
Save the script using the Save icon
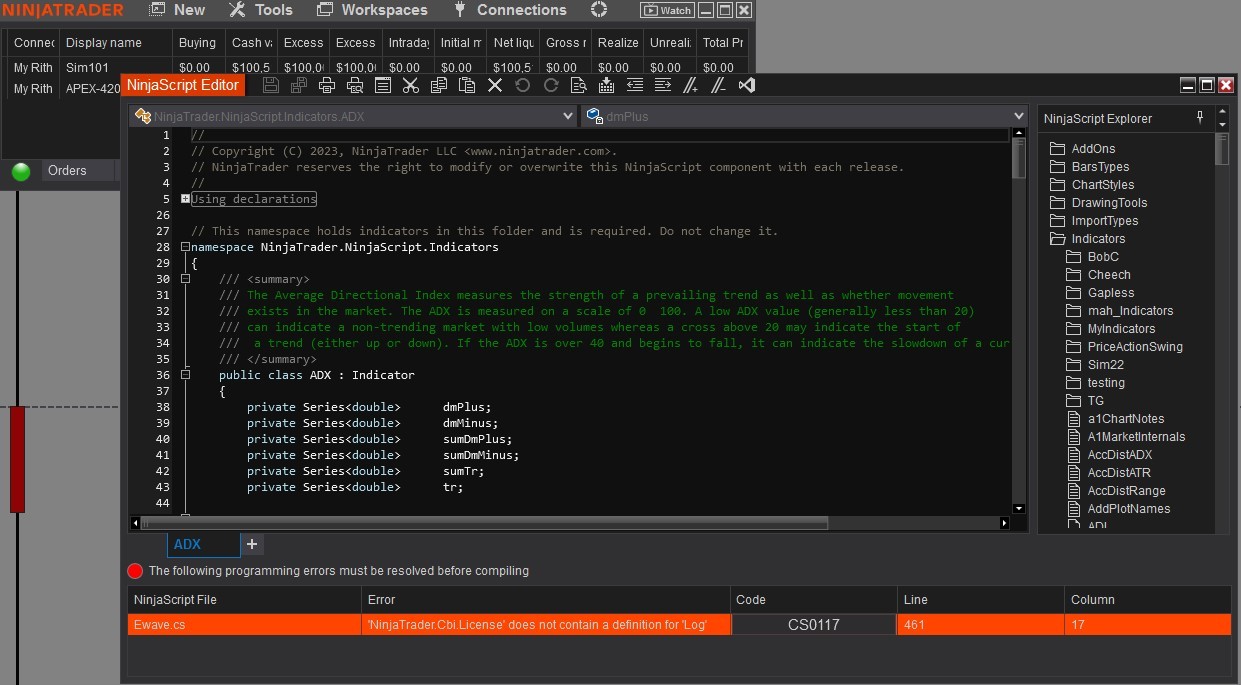click(271, 86)
